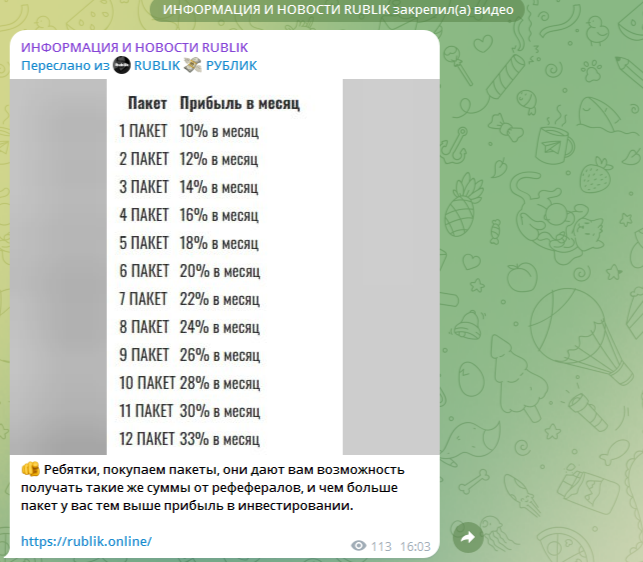Click the '7 ПАКЕТ' row label

pos(143,299)
